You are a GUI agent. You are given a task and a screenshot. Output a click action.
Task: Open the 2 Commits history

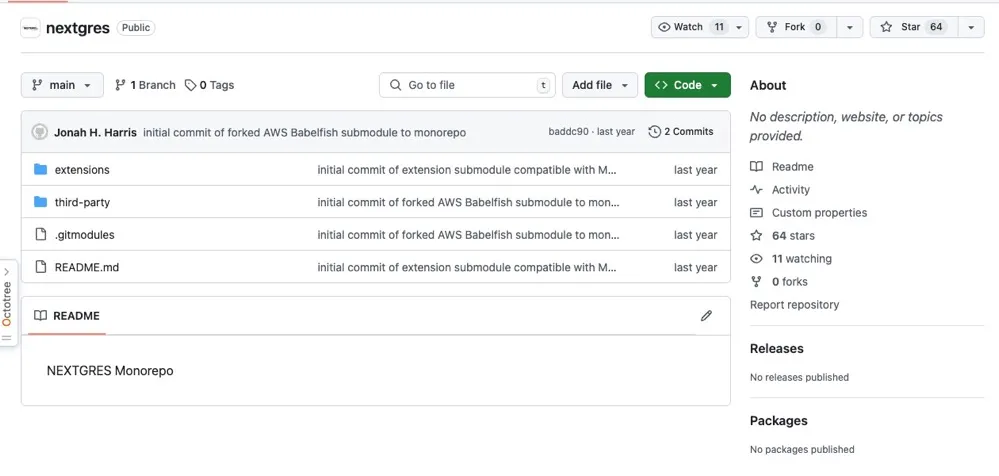click(x=681, y=132)
